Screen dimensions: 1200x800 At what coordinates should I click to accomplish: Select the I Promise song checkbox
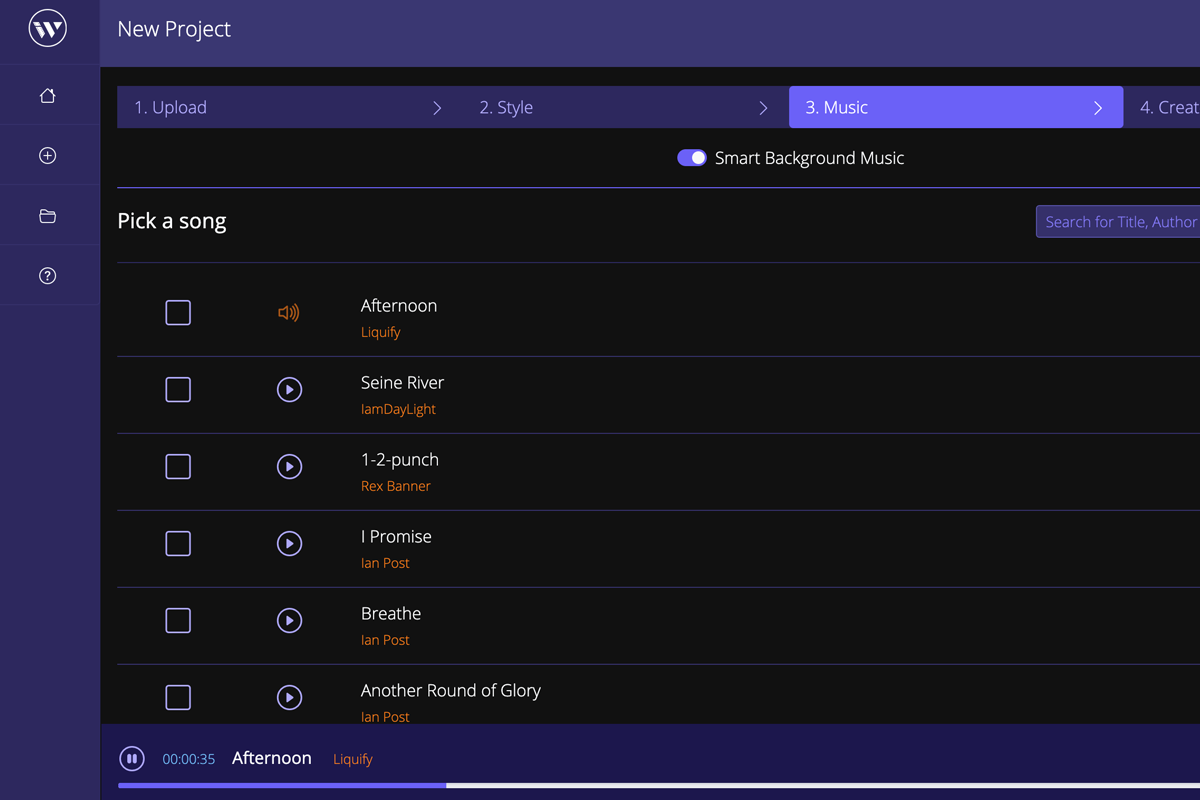coord(178,544)
